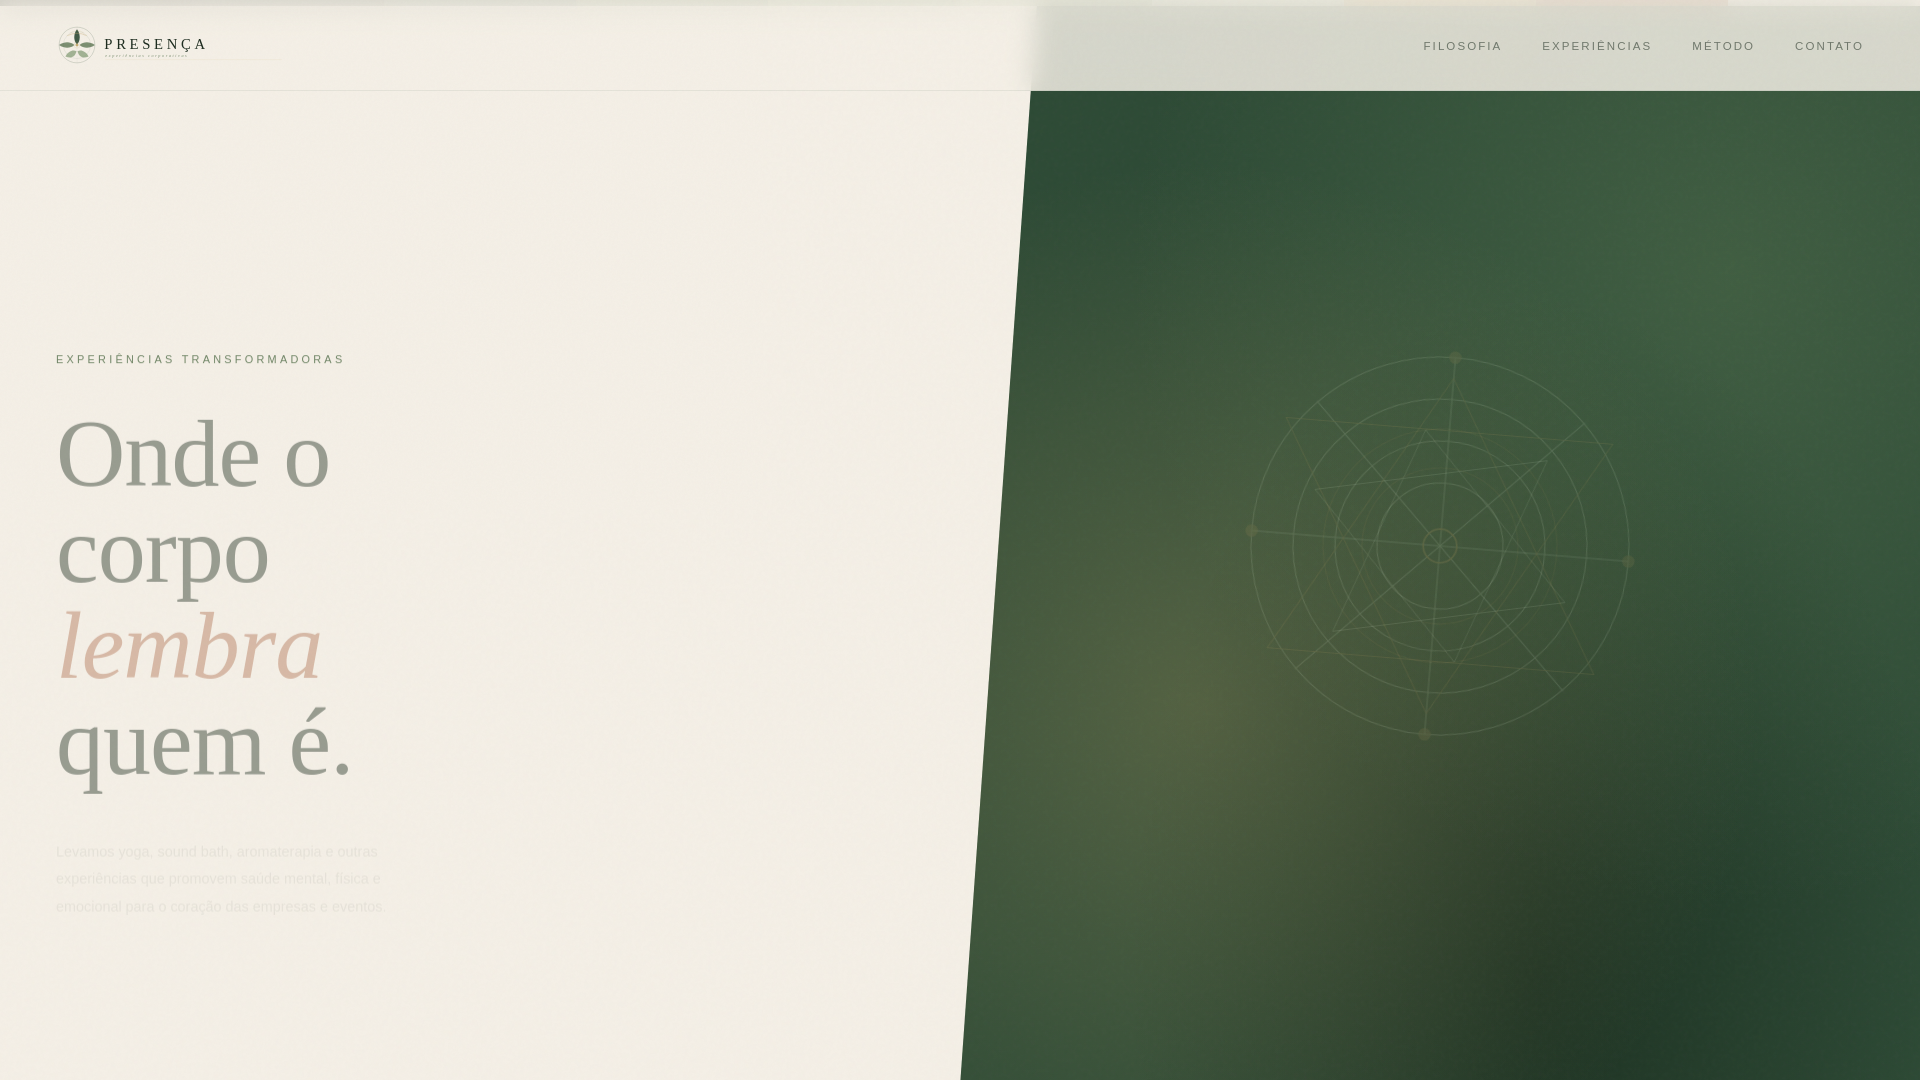Select the Método nav item
The width and height of the screenshot is (1920, 1080).
(1723, 46)
